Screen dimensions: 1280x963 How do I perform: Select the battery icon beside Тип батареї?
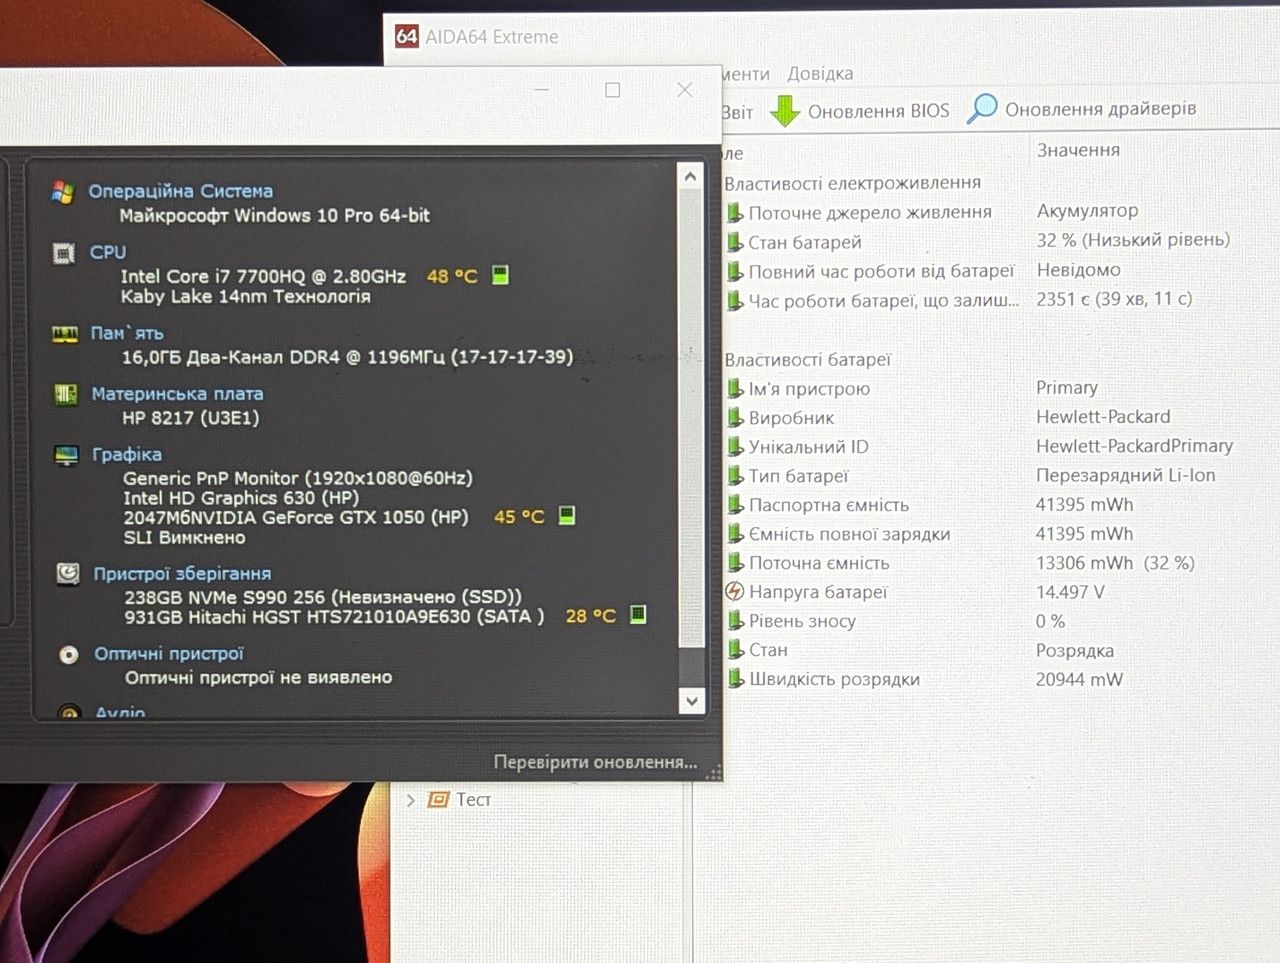735,476
